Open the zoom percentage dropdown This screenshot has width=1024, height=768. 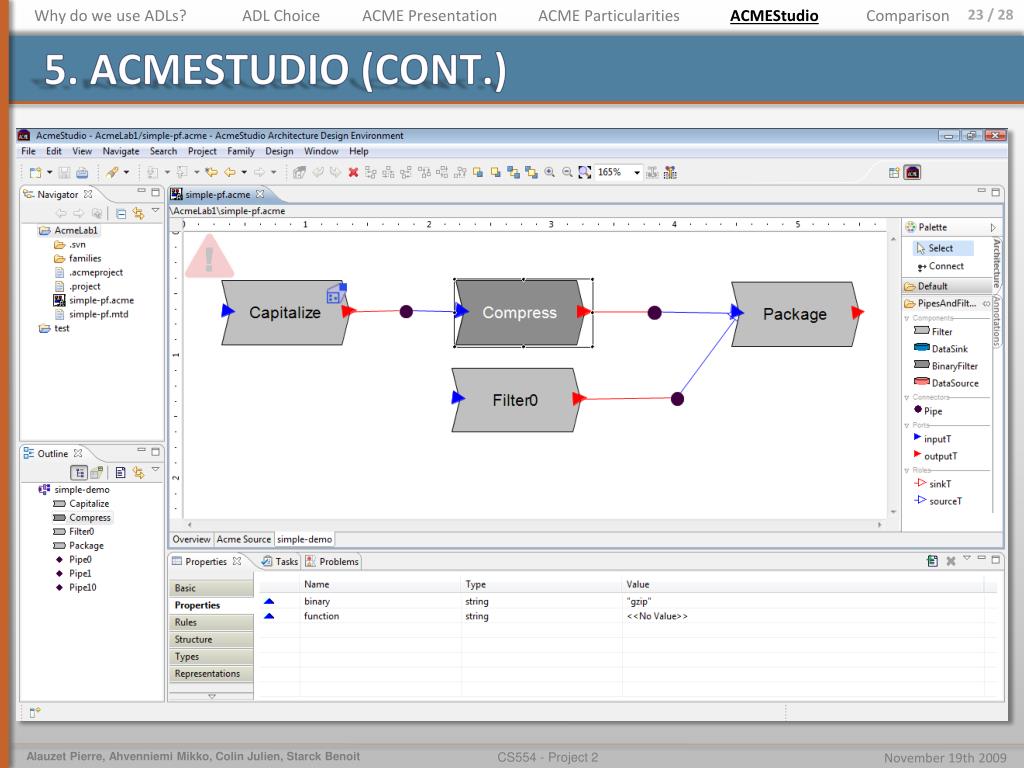[x=637, y=172]
